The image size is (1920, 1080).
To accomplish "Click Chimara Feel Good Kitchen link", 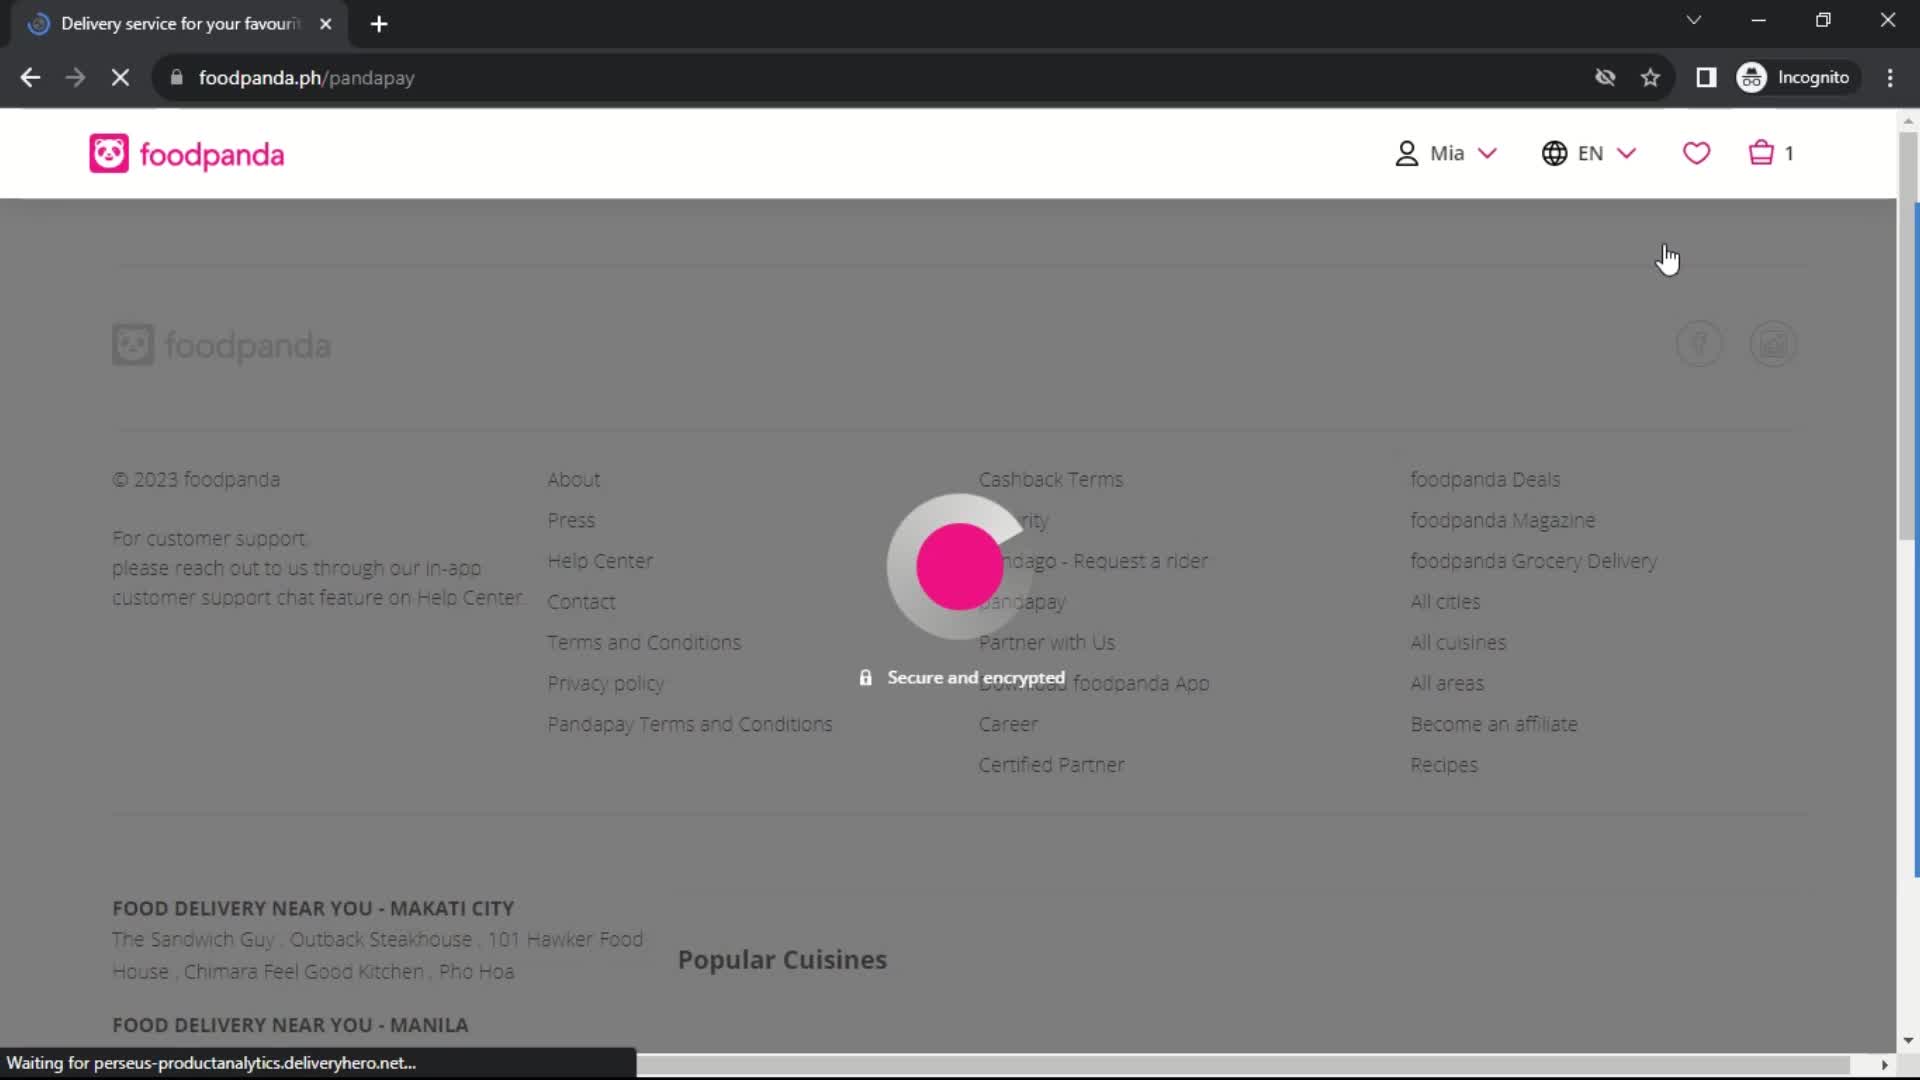I will 304,971.
